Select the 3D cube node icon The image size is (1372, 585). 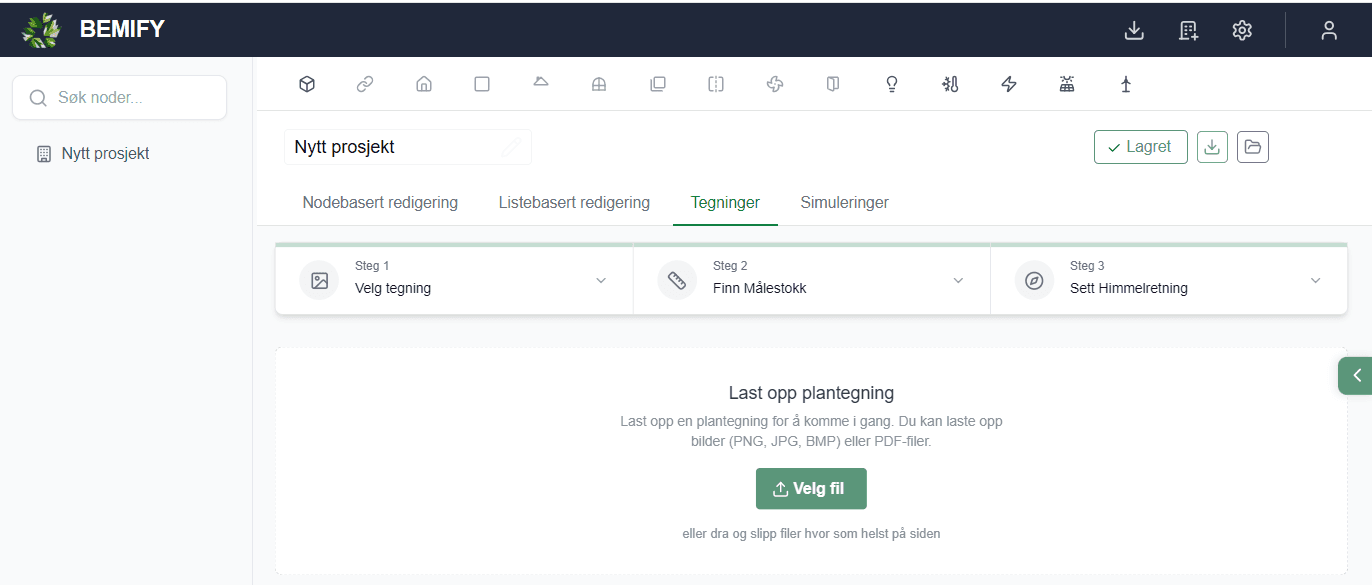pos(307,84)
